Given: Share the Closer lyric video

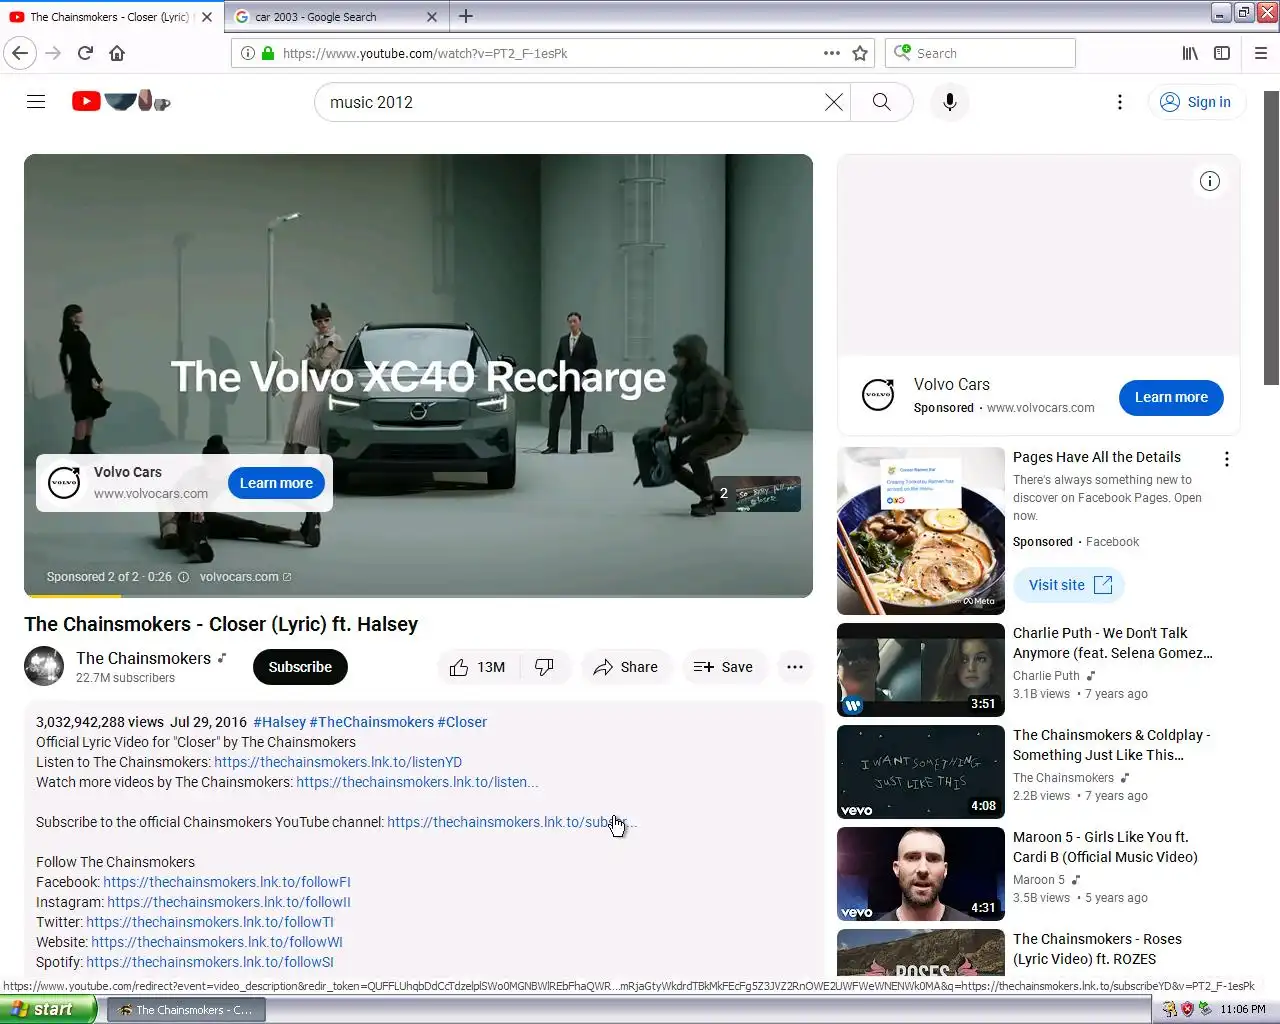Looking at the screenshot, I should click(626, 667).
